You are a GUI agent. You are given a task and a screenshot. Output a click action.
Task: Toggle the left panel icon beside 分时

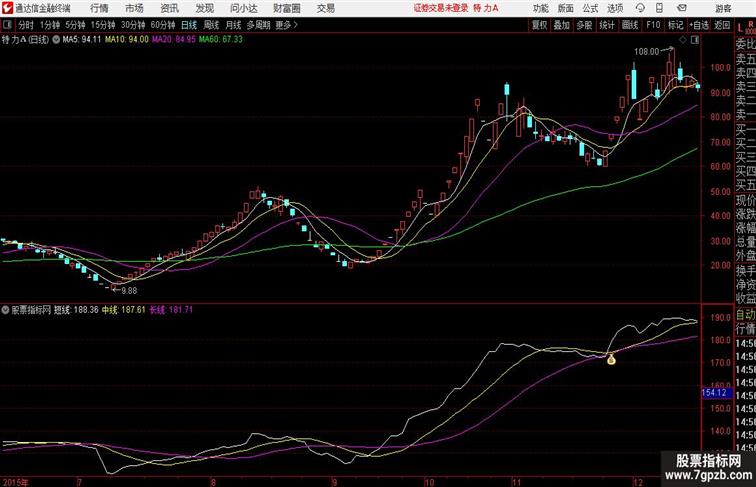click(7, 25)
